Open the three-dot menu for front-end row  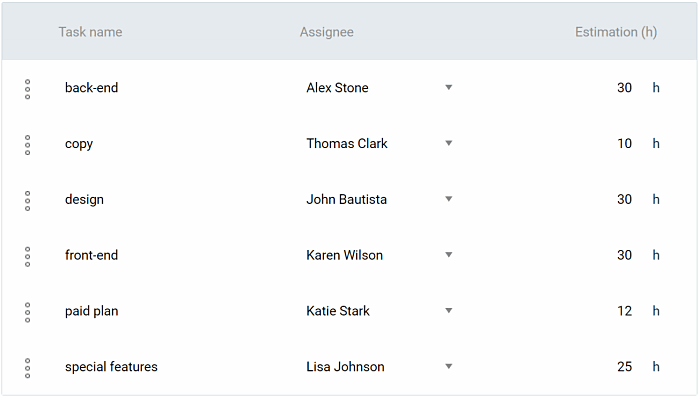coord(28,257)
